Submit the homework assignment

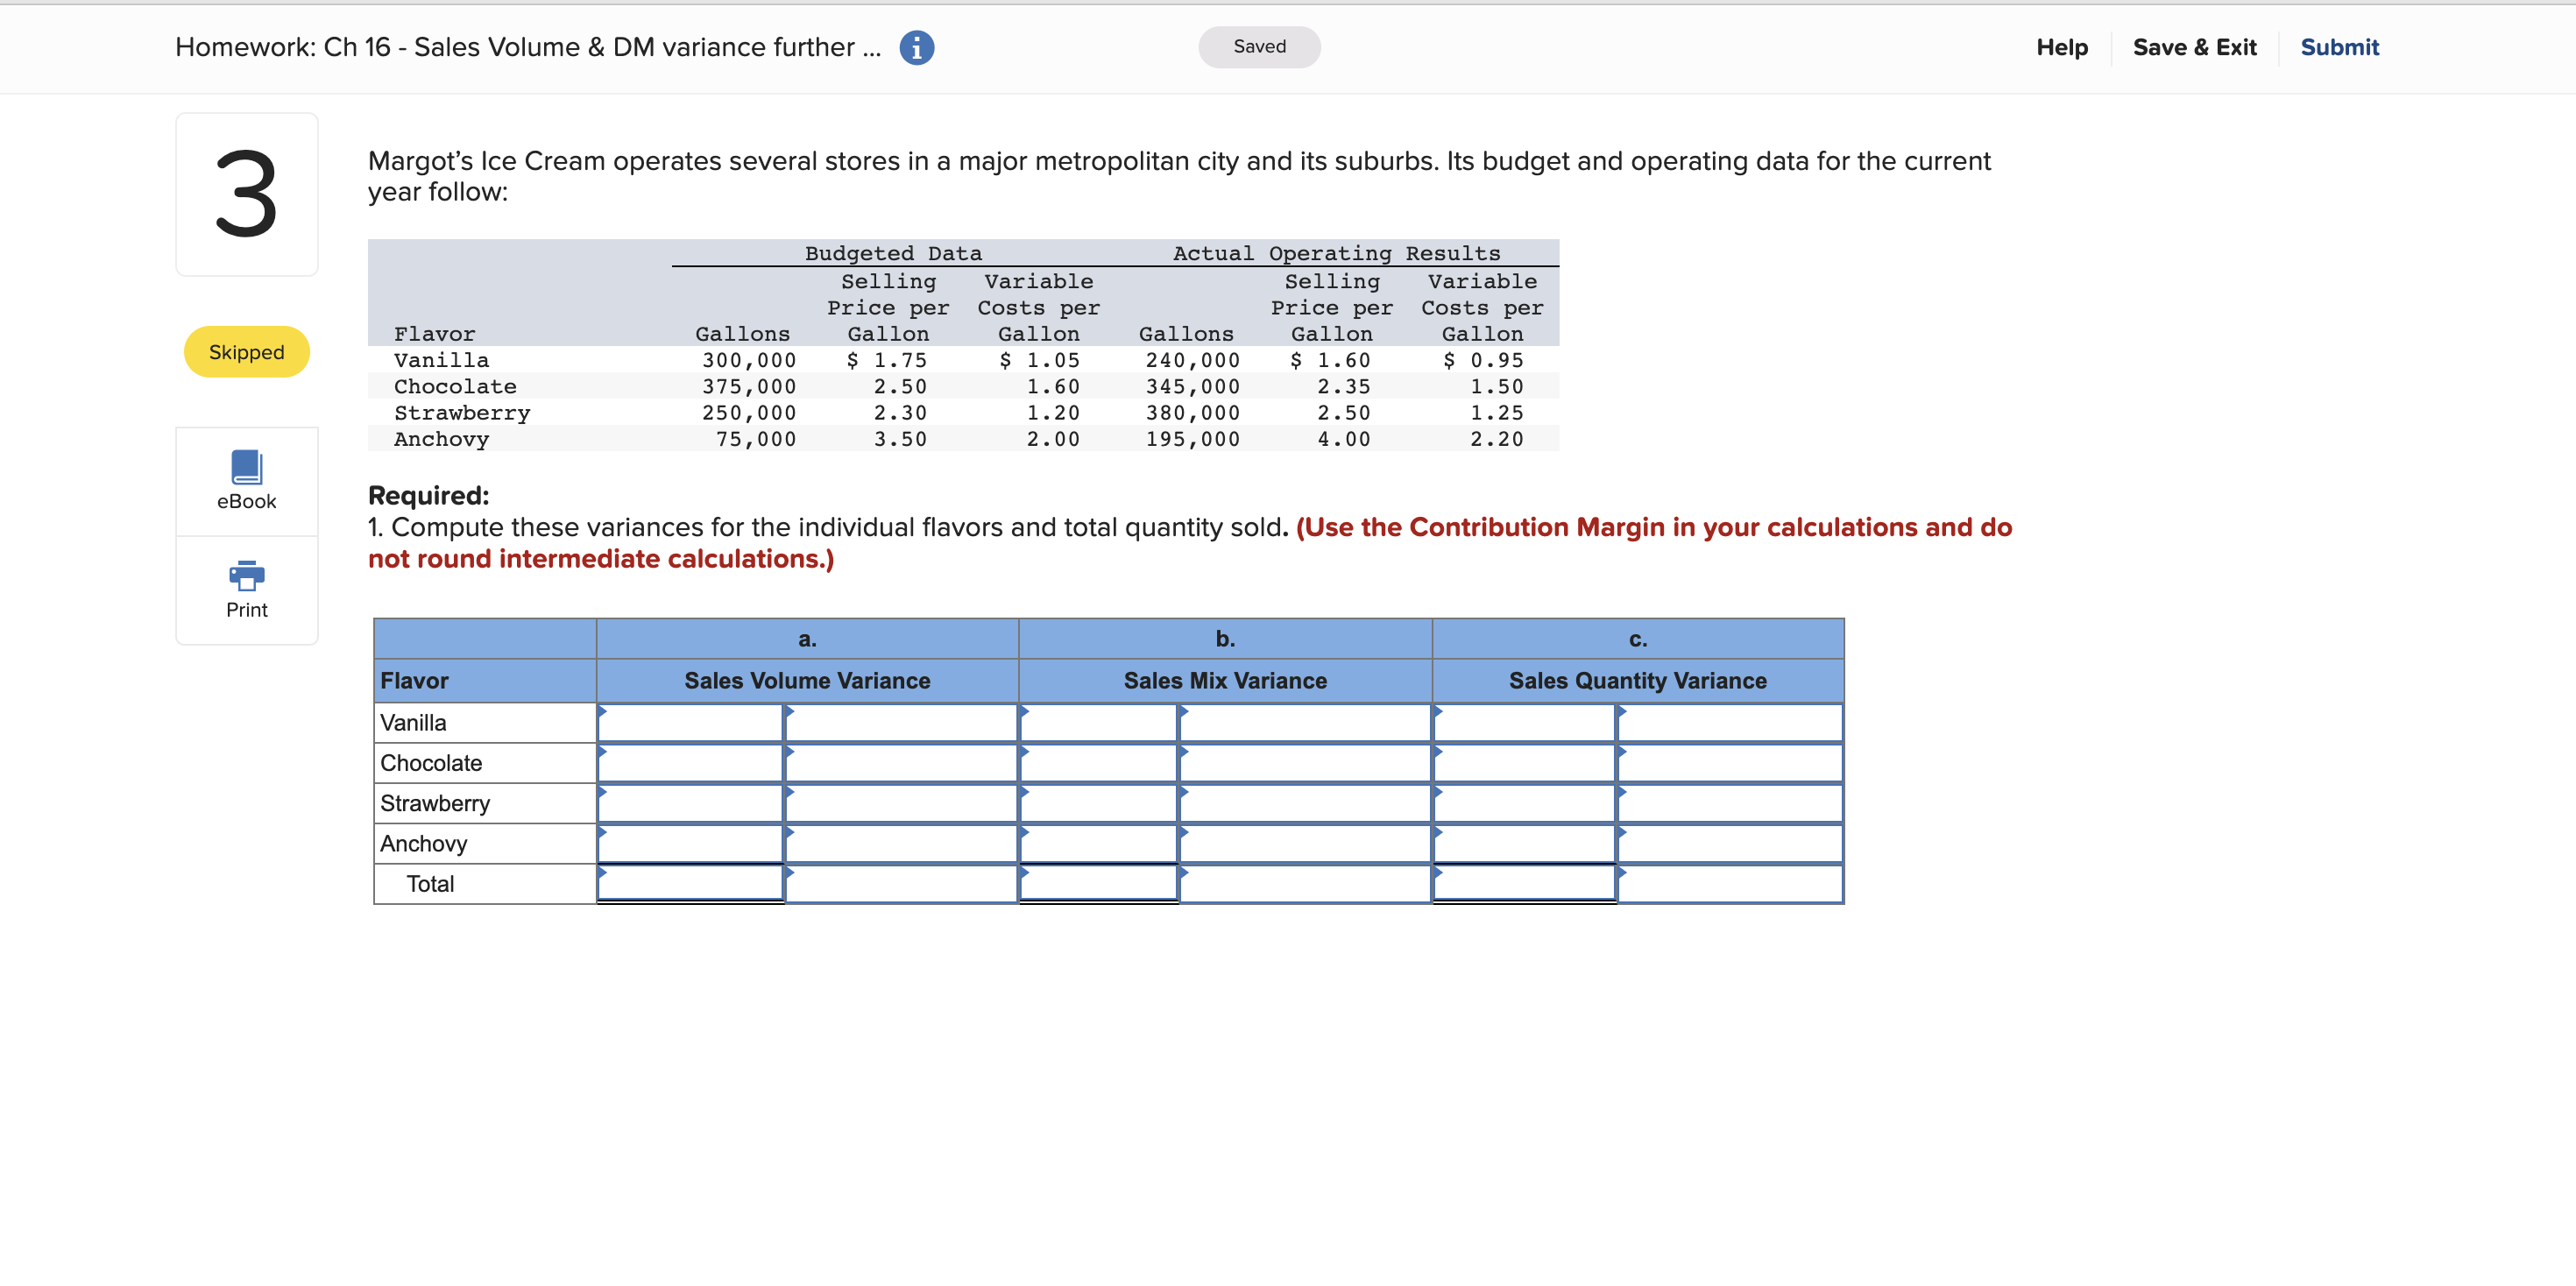point(2339,47)
